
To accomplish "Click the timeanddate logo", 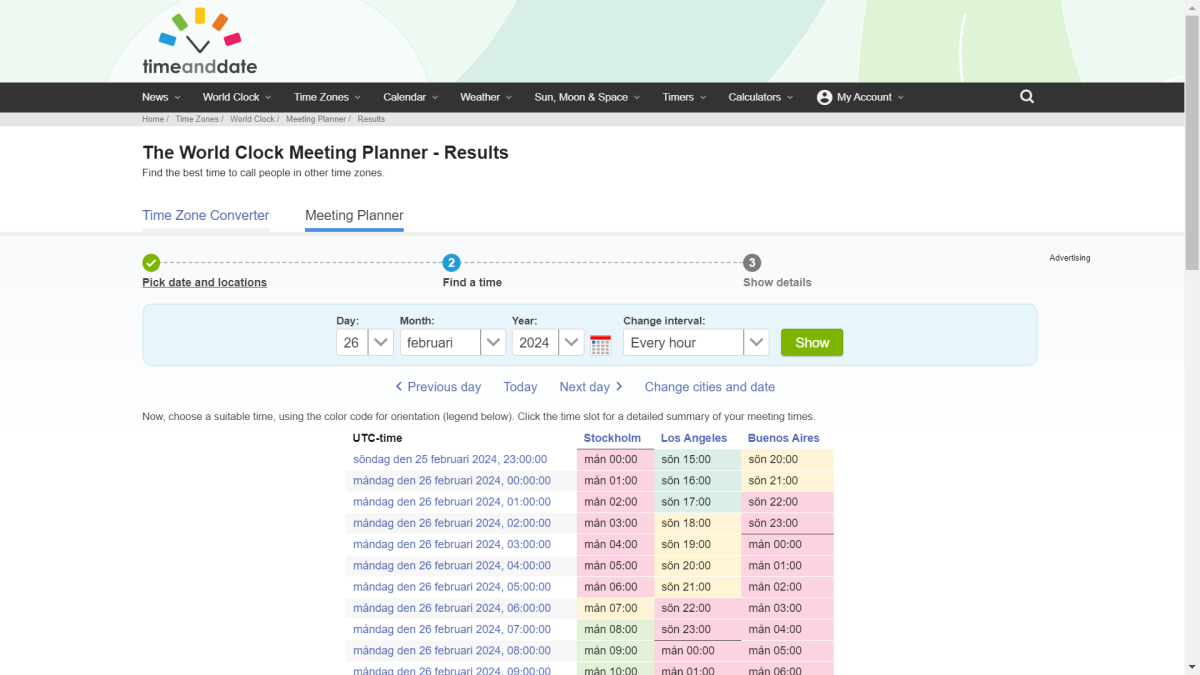I will 200,42.
